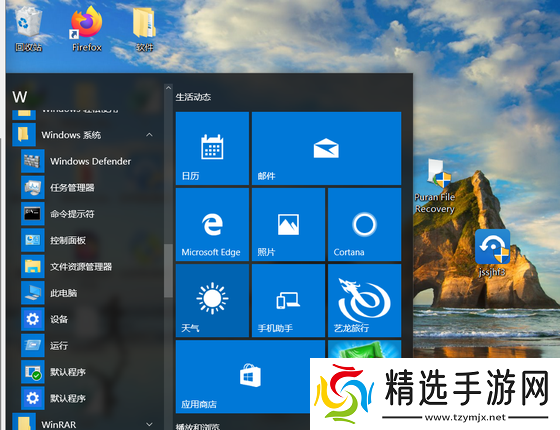
Task: Click the 控制面板 label
Action: (x=68, y=240)
